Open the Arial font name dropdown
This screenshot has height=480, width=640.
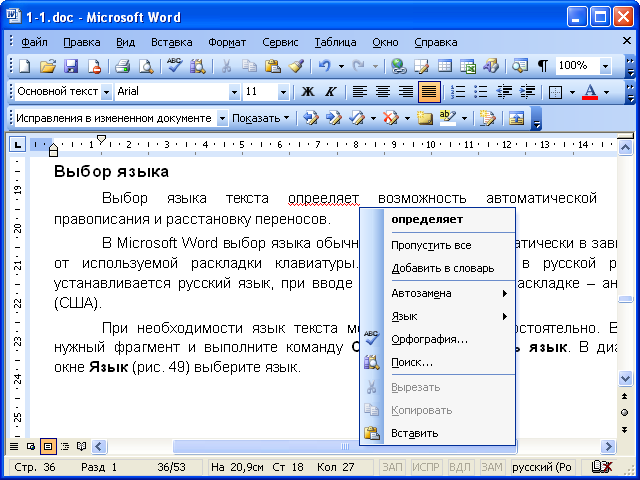(234, 92)
